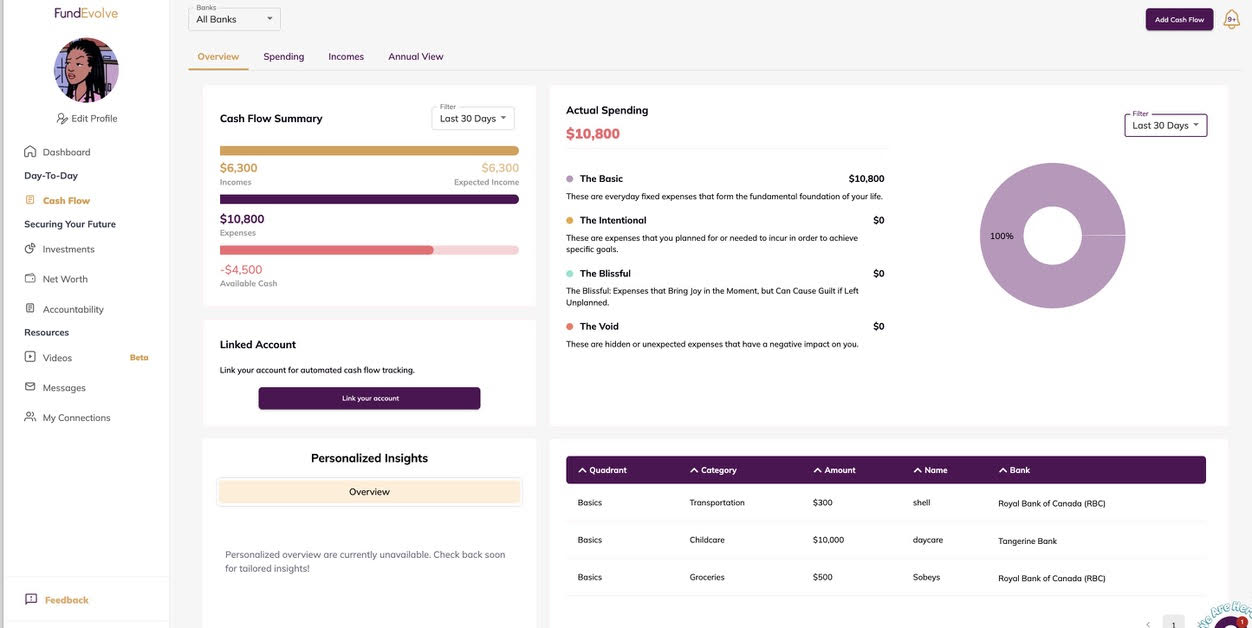
Task: Click the shell name cell
Action: click(922, 503)
